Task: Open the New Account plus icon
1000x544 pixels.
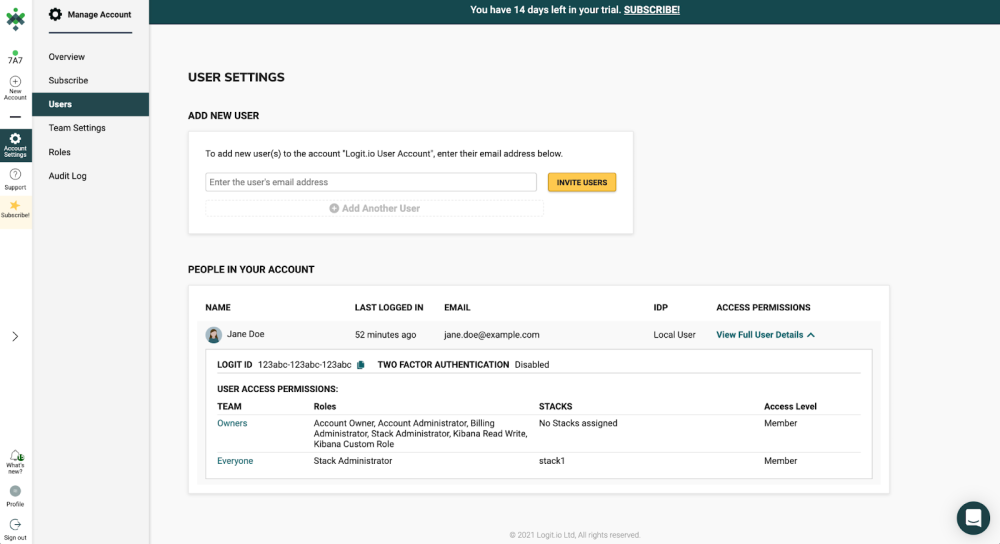Action: pyautogui.click(x=15, y=82)
